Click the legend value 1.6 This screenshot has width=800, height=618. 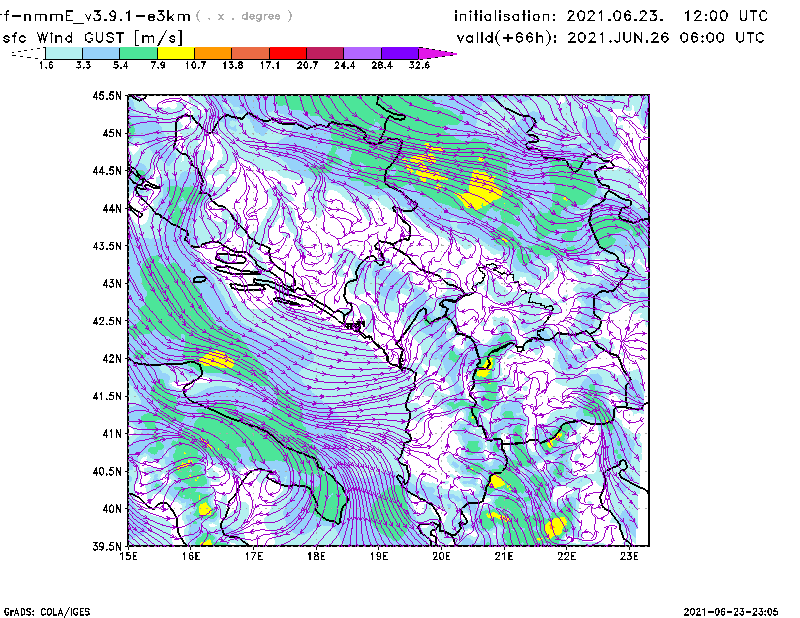[46, 65]
